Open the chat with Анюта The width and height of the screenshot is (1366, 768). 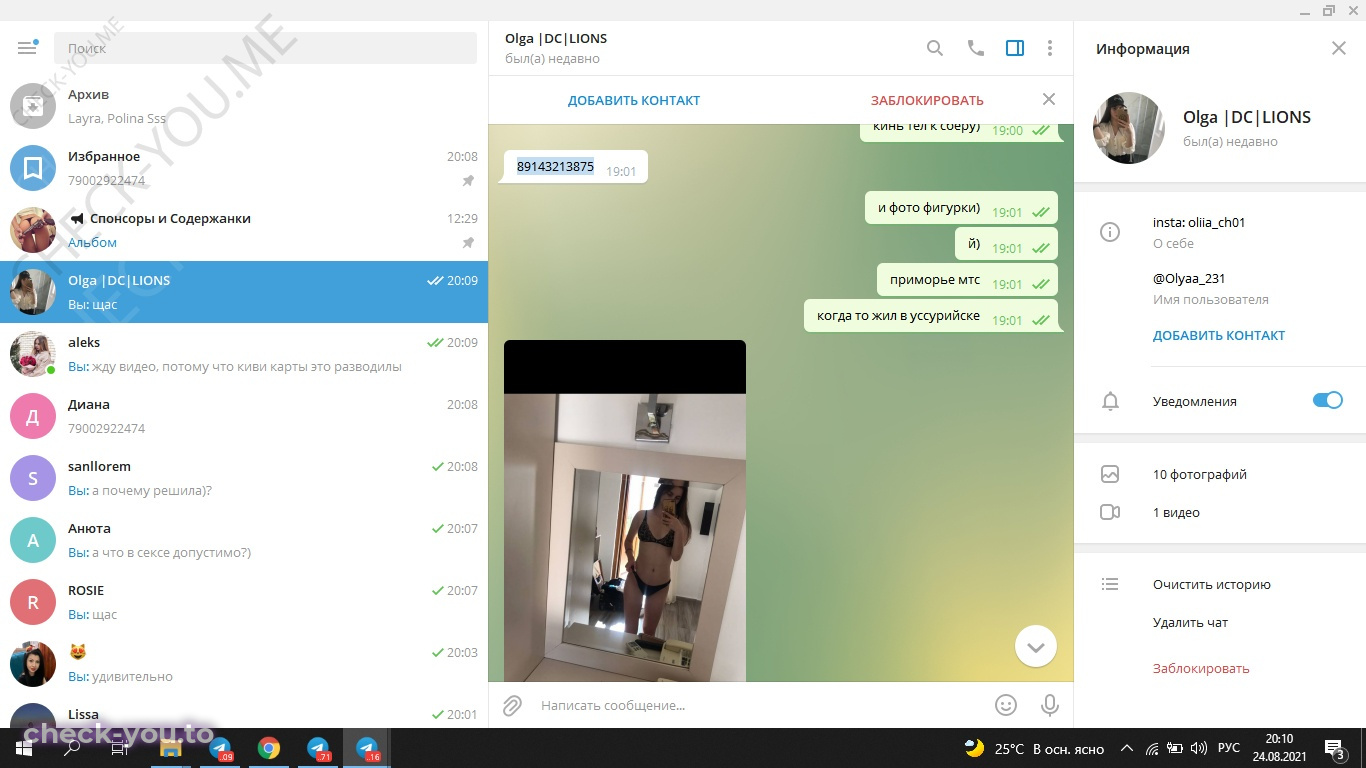[244, 540]
